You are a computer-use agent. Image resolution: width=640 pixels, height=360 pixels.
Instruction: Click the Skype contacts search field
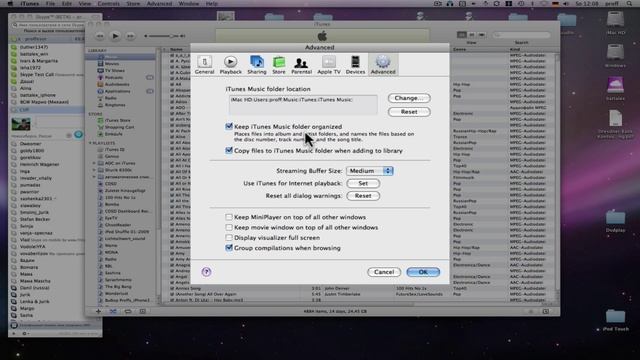(x=49, y=25)
